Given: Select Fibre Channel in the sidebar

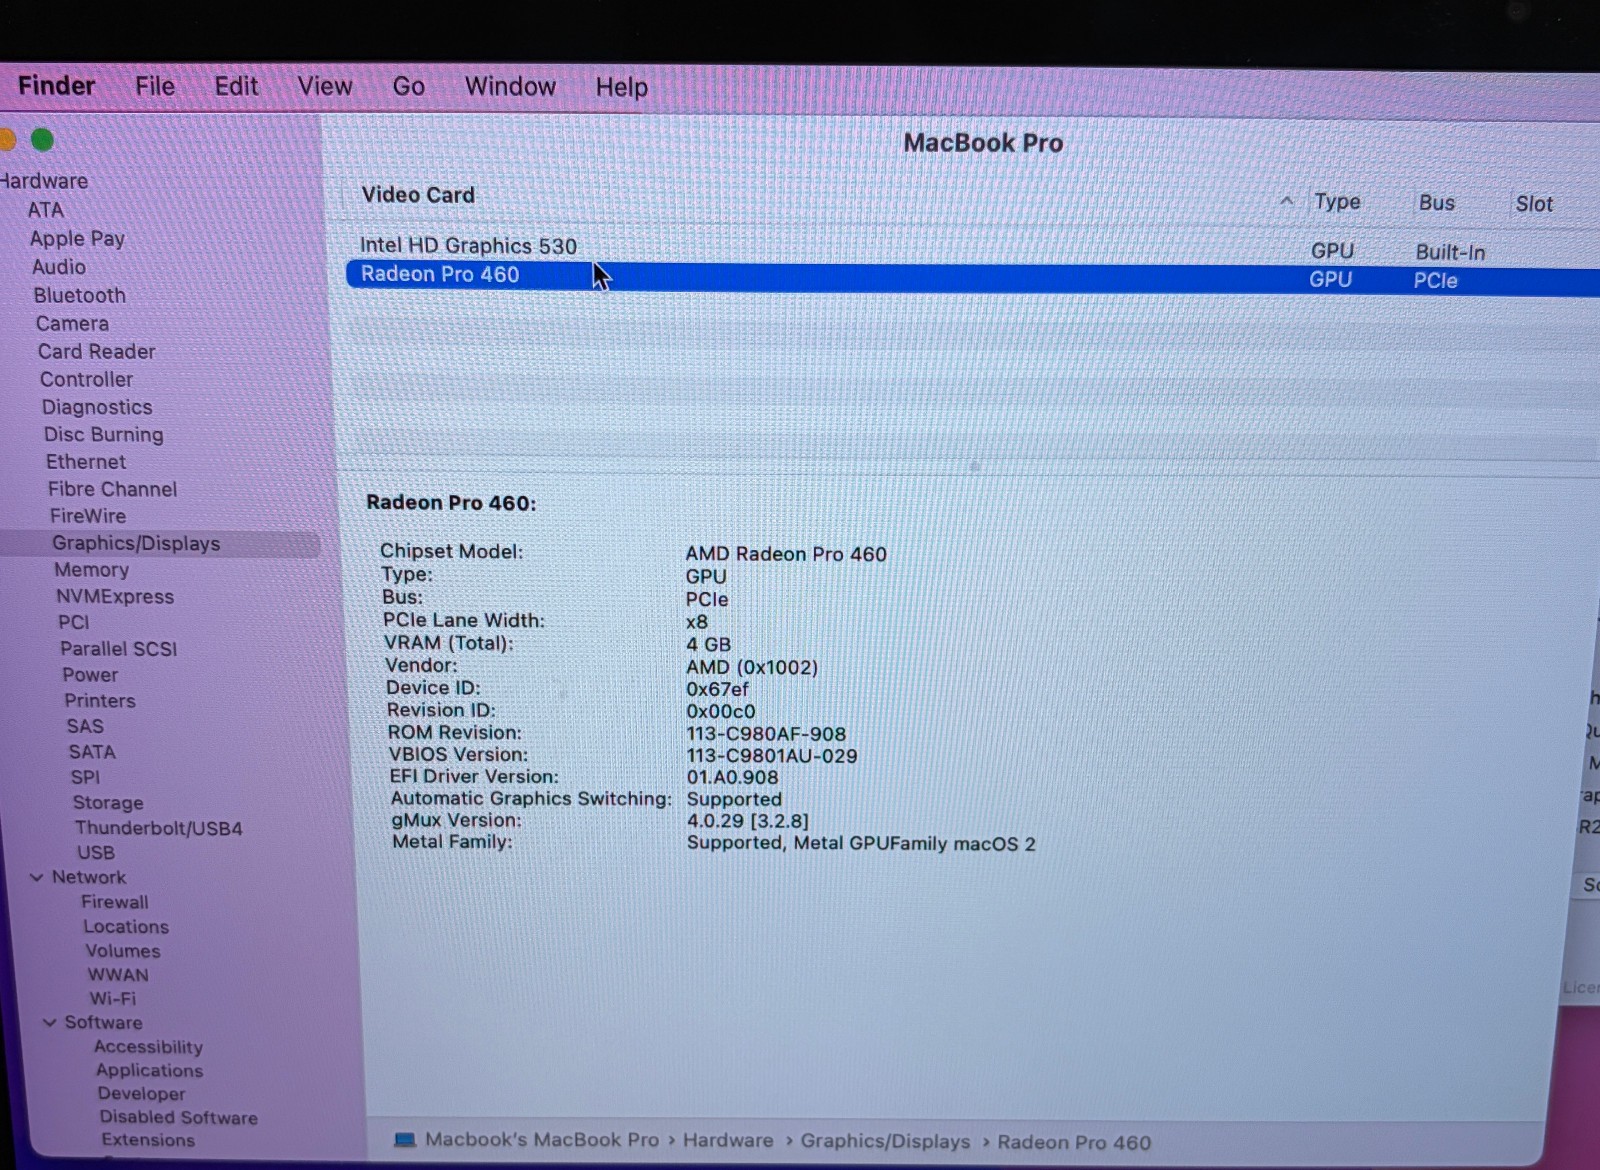Looking at the screenshot, I should [112, 489].
